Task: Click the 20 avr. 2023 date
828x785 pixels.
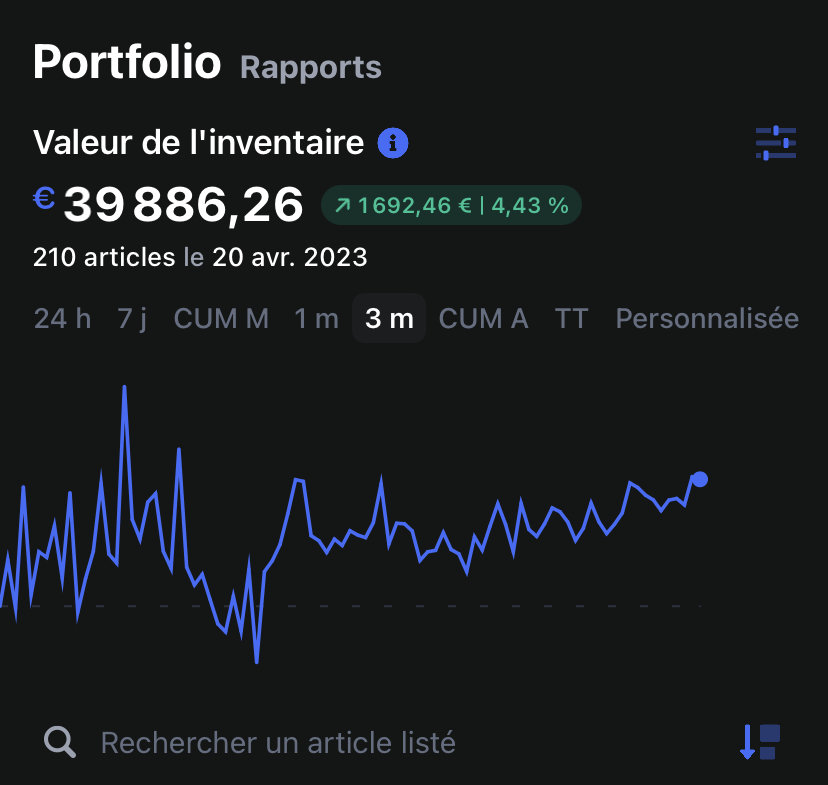Action: [x=289, y=257]
